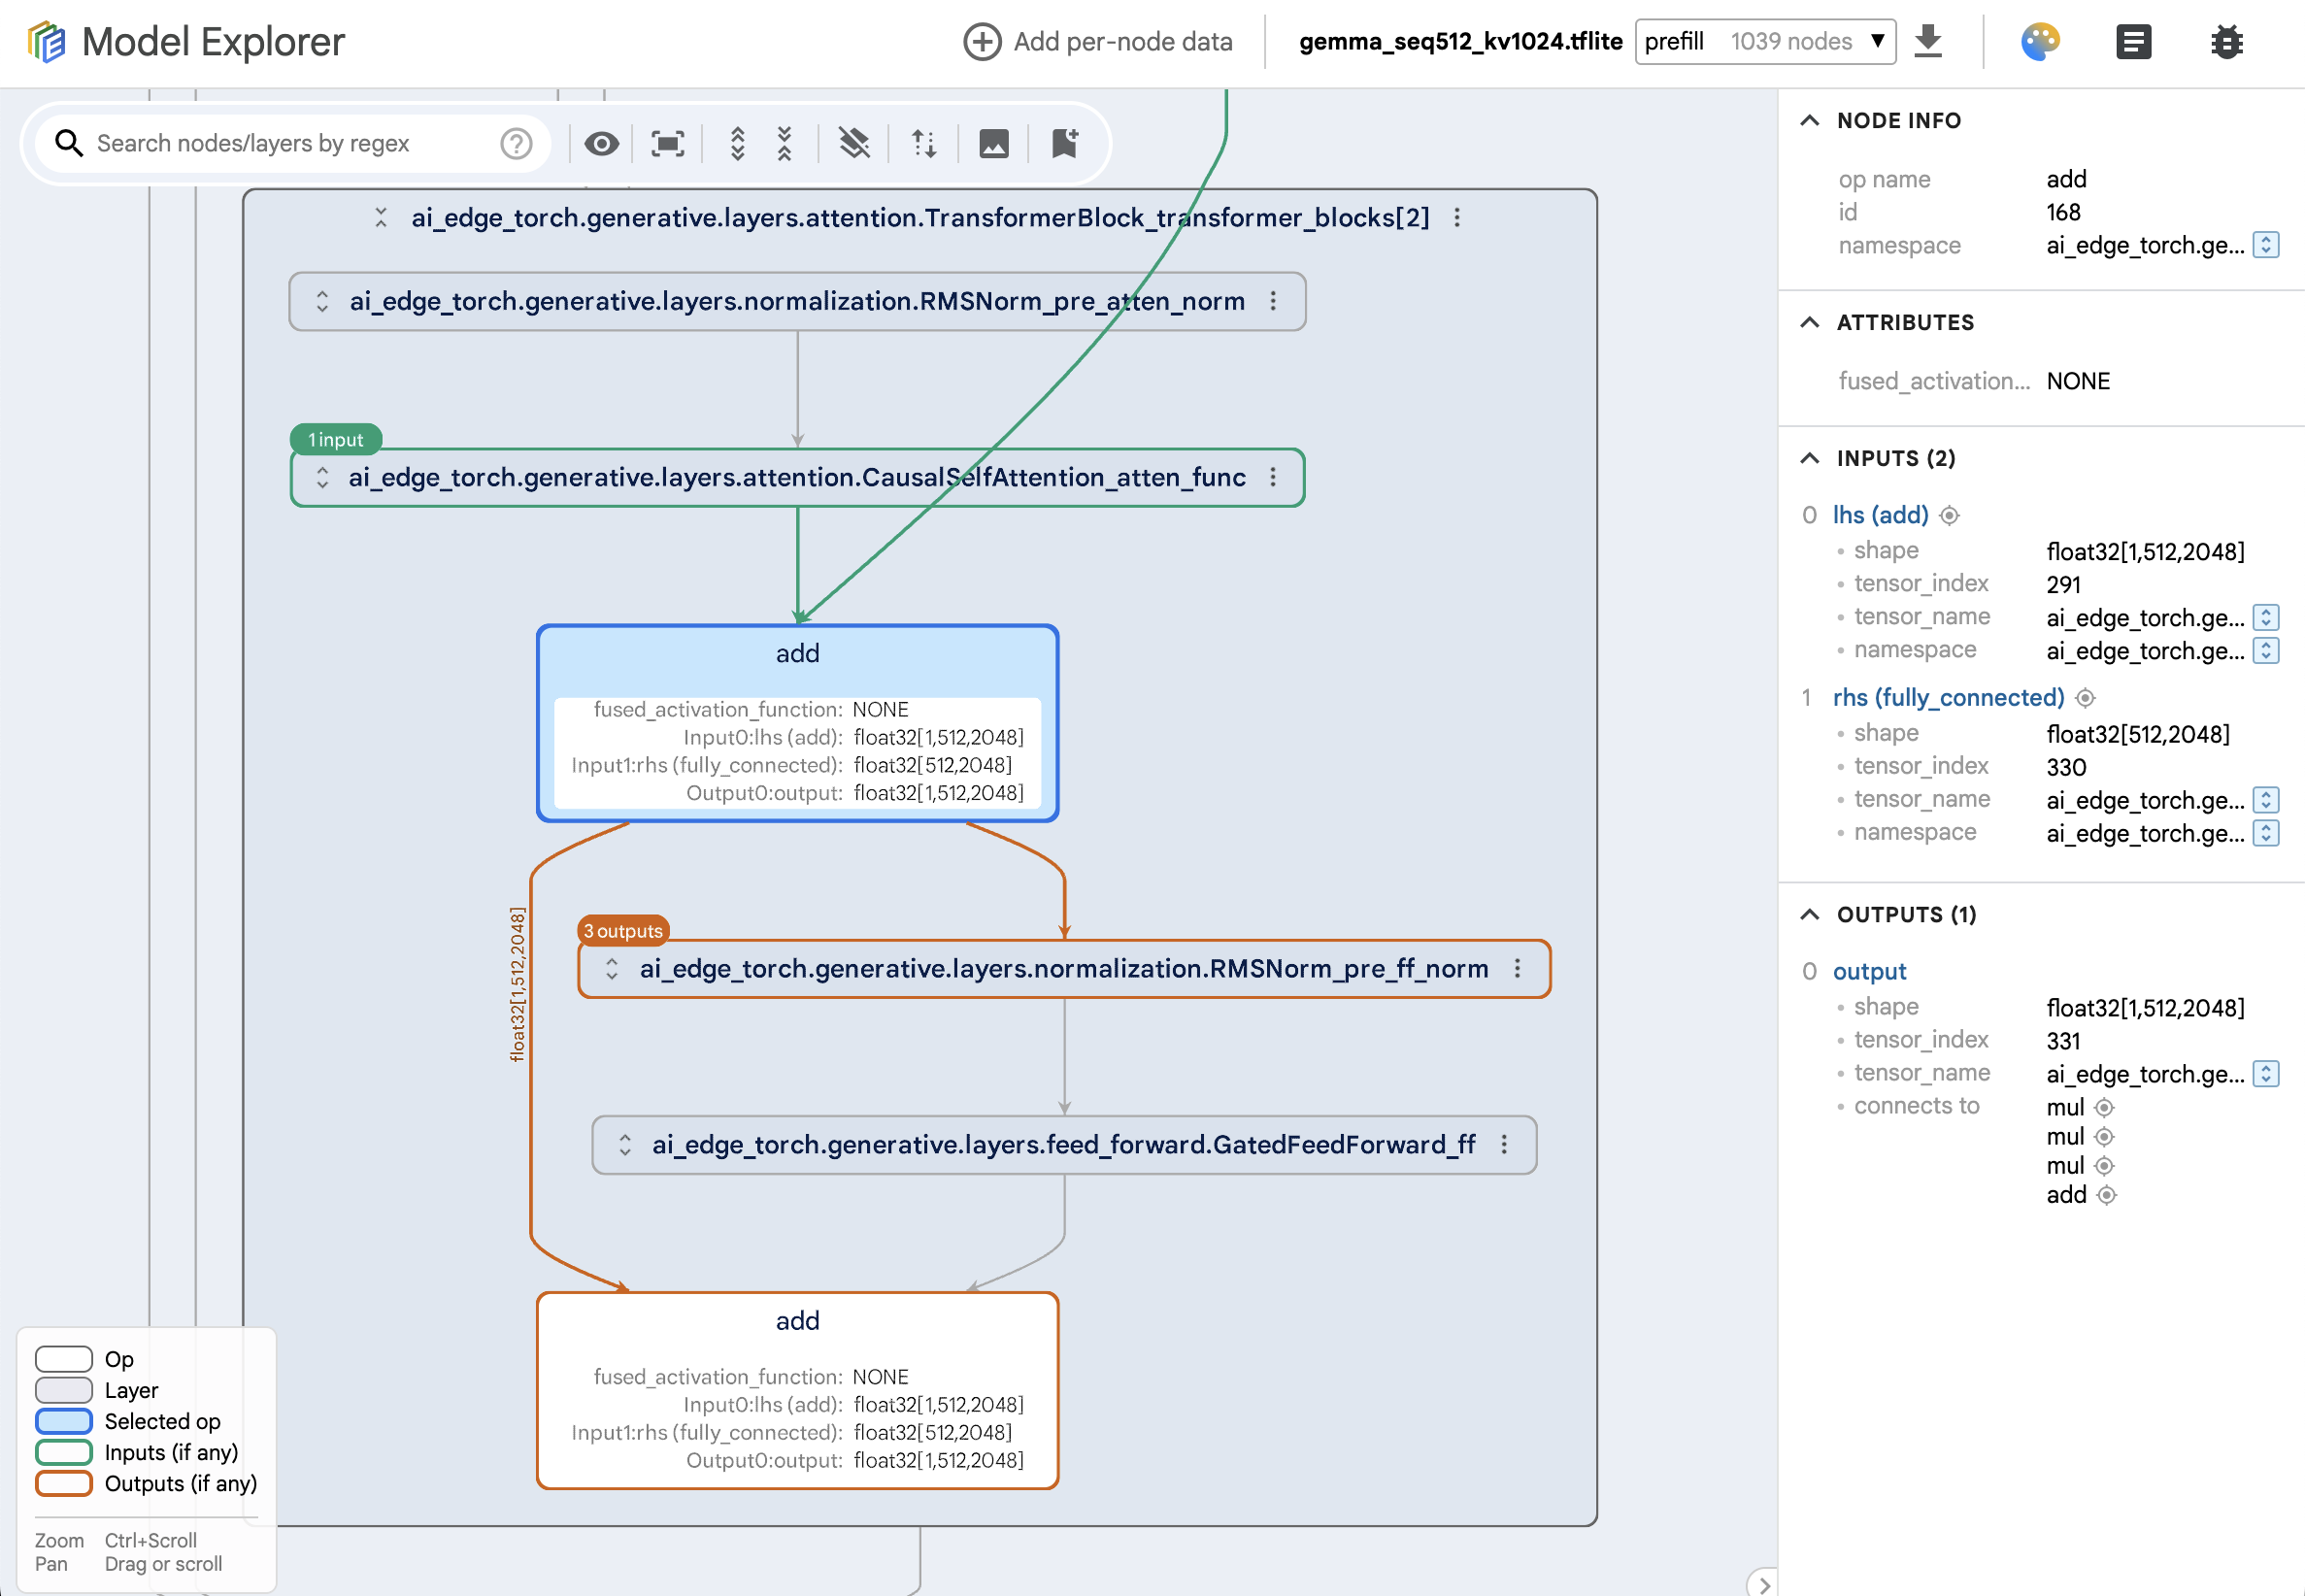Open the logs panel icon
The width and height of the screenshot is (2305, 1596).
2134,41
